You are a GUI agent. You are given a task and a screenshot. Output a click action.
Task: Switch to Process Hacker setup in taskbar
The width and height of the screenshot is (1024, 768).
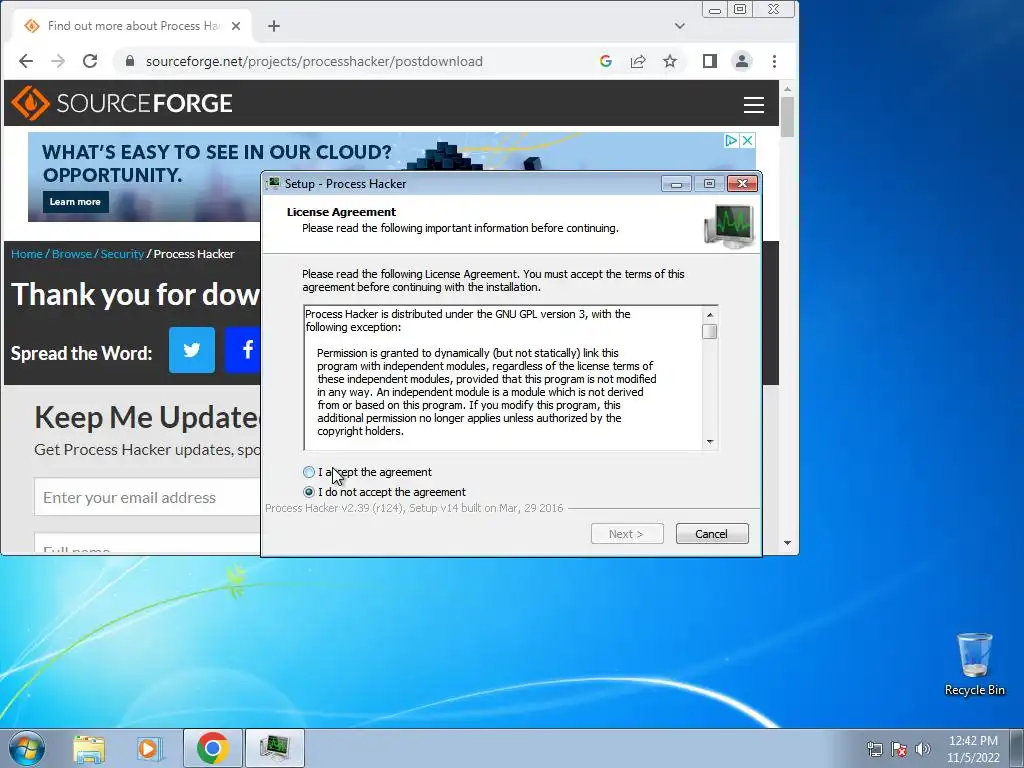point(275,748)
